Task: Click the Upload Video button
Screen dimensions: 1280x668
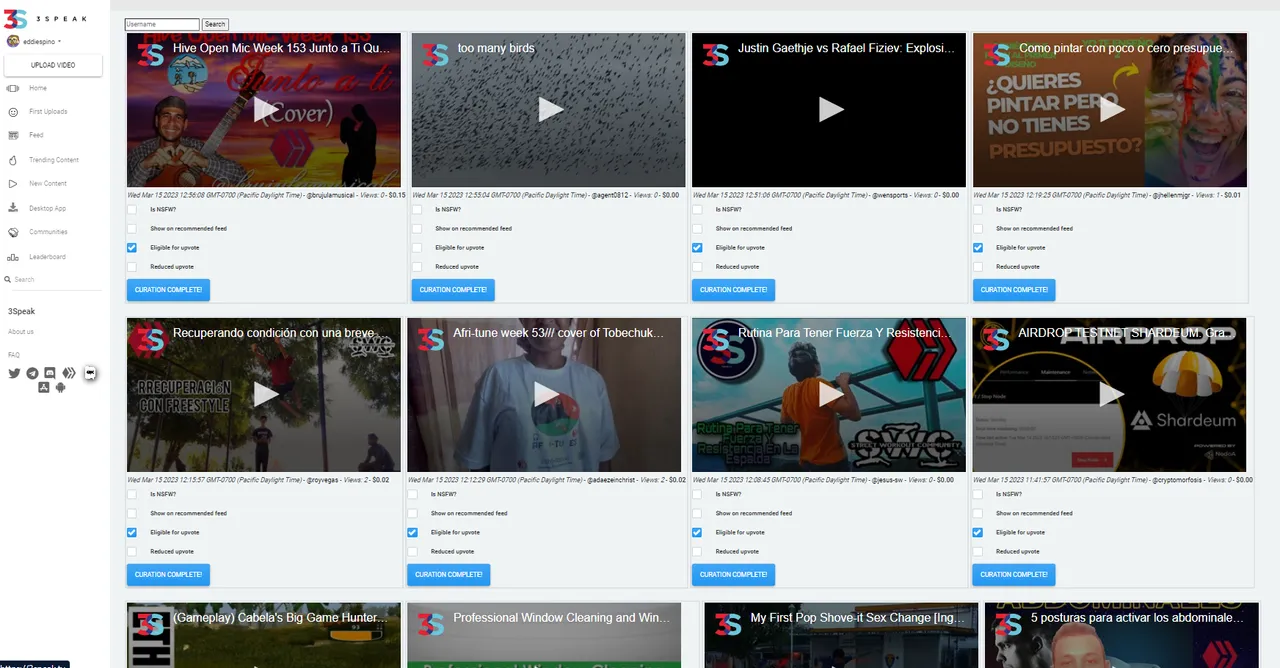Action: [53, 65]
